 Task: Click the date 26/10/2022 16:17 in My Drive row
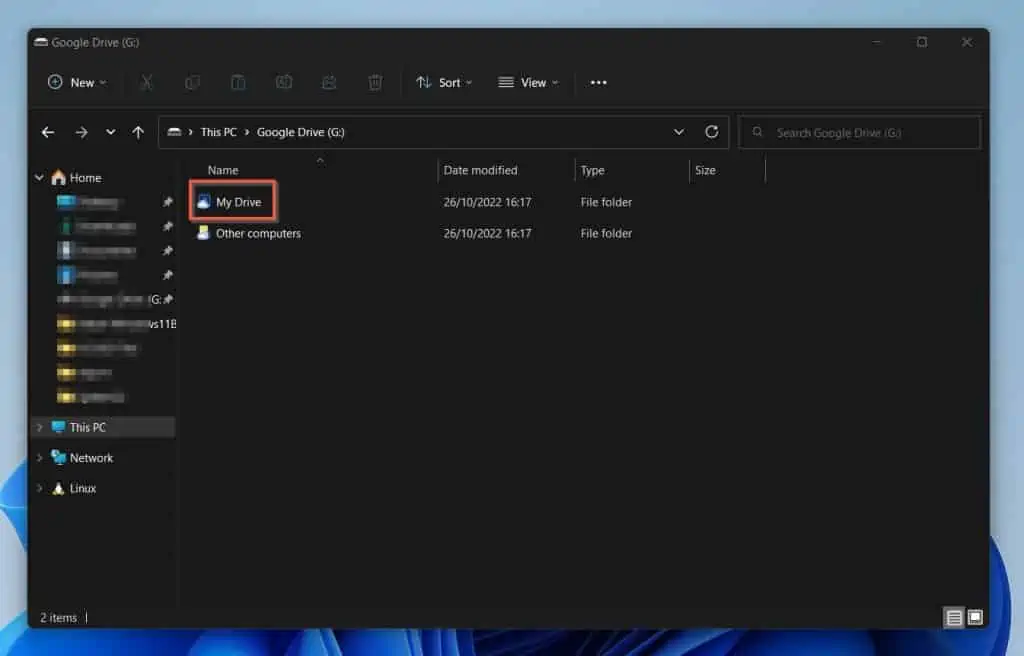pos(487,202)
